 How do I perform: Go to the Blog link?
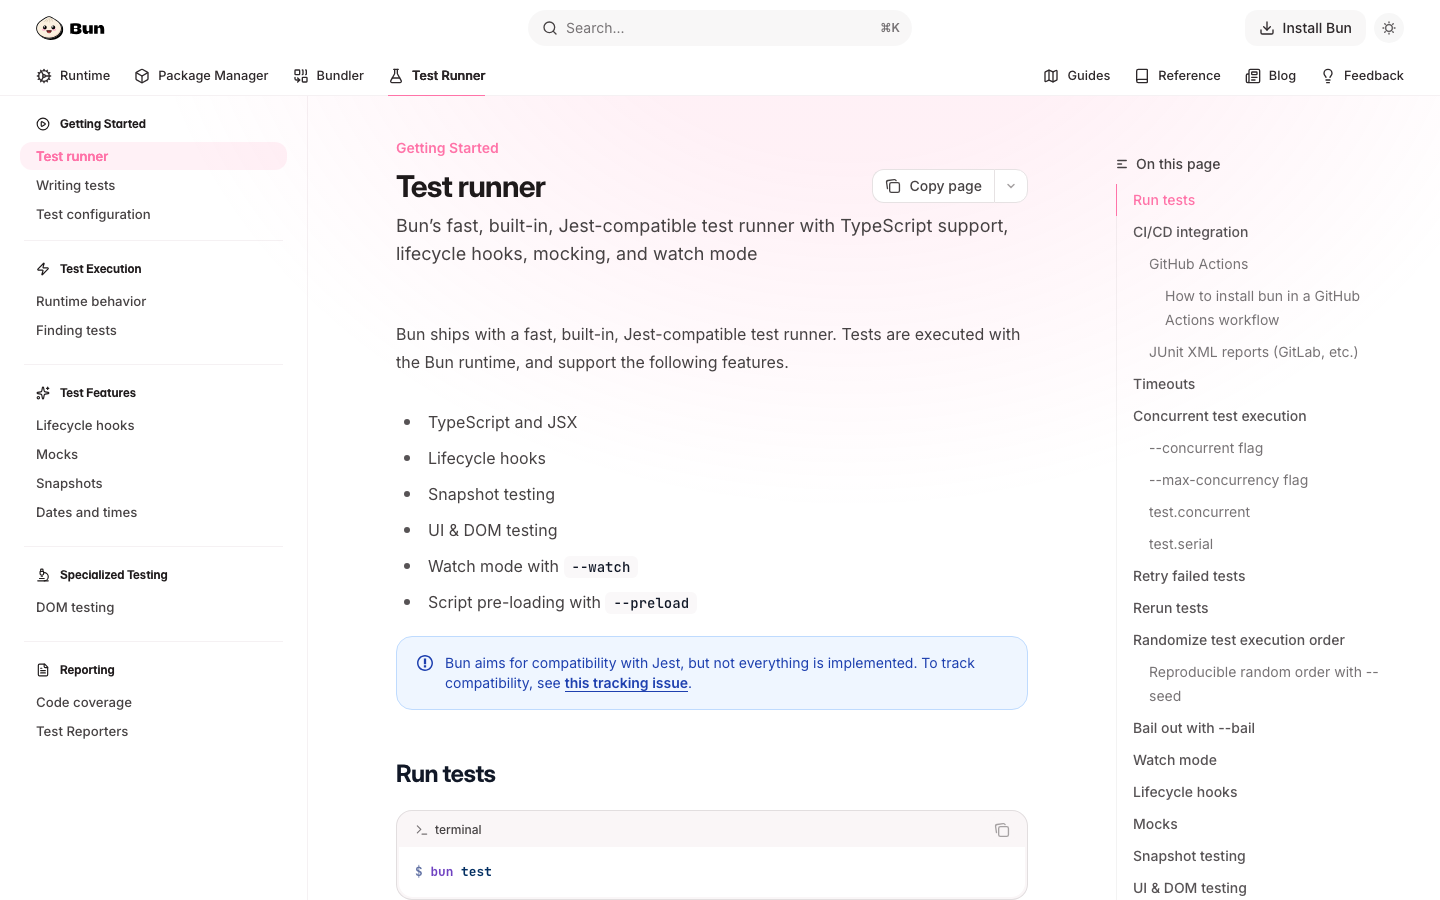1270,76
